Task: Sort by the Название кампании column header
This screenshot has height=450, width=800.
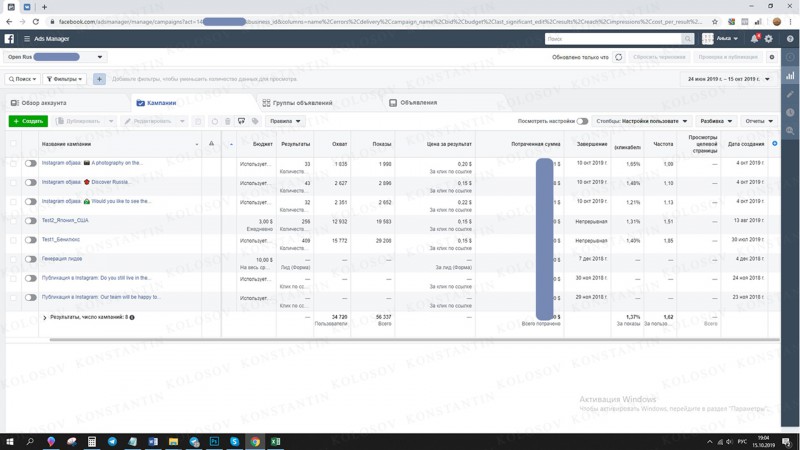Action: pyautogui.click(x=66, y=144)
